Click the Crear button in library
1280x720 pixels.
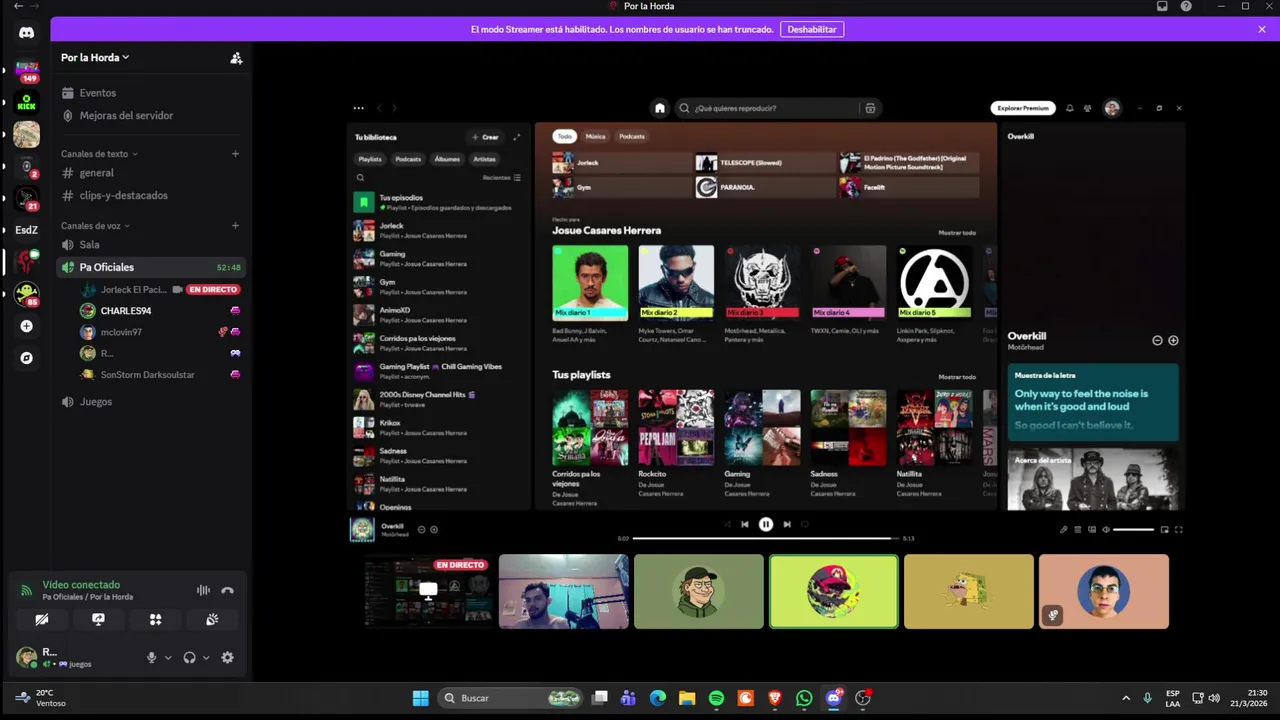[485, 137]
